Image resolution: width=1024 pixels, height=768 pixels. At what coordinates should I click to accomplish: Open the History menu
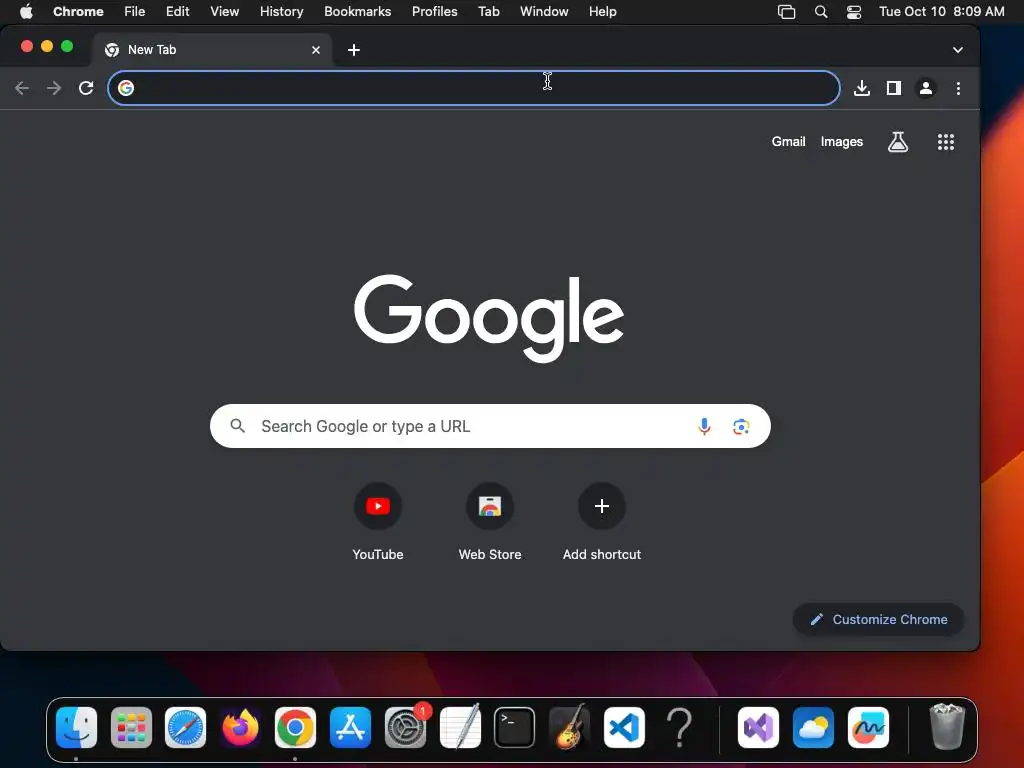pos(281,11)
